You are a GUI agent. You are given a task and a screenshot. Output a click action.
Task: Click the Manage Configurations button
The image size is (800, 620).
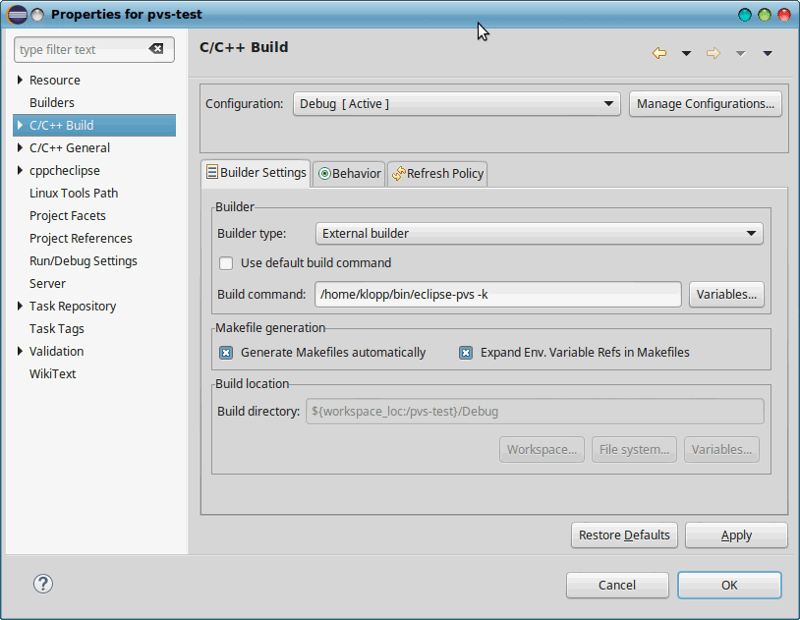pyautogui.click(x=705, y=104)
